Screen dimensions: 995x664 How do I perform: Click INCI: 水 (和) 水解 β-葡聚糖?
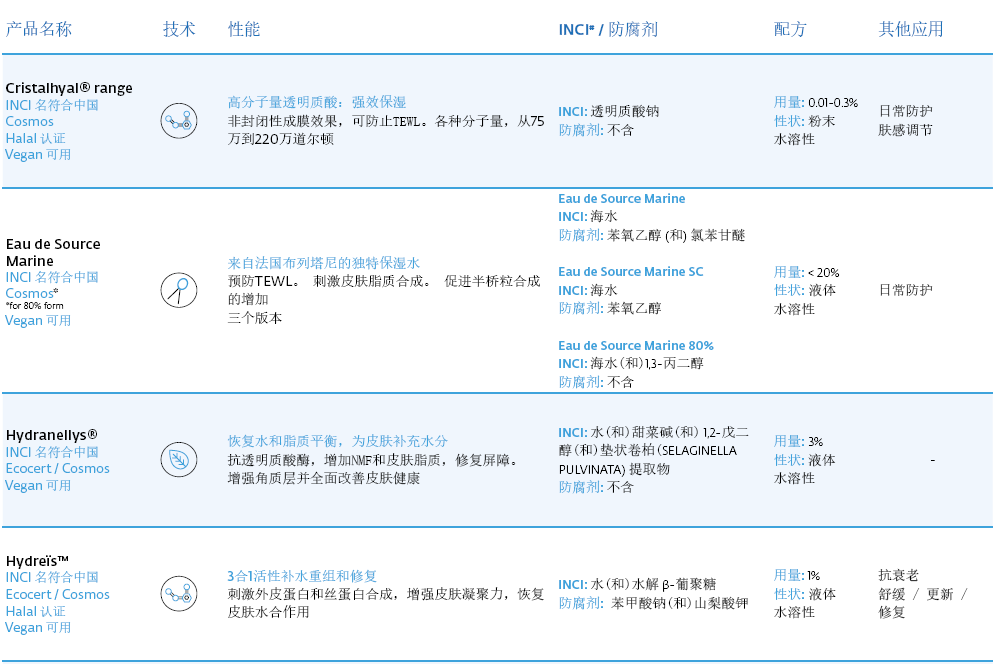637,584
